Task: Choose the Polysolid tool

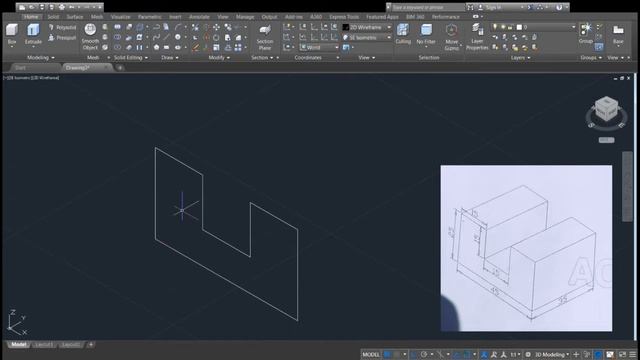Action: (62, 27)
